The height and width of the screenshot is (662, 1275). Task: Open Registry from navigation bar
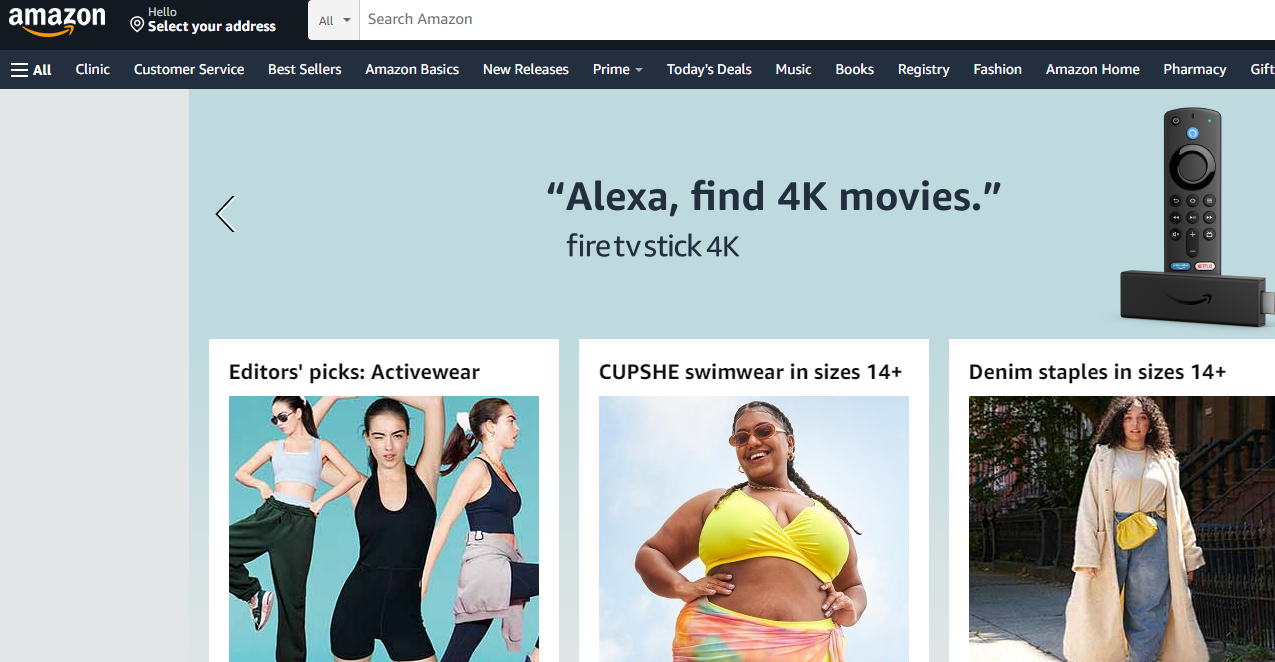(x=924, y=69)
